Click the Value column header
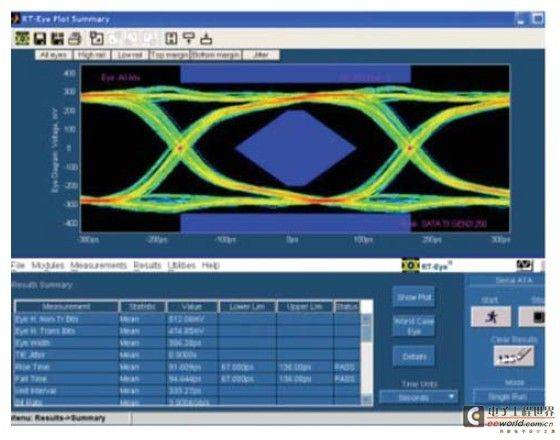This screenshot has height=440, width=560. click(x=192, y=307)
